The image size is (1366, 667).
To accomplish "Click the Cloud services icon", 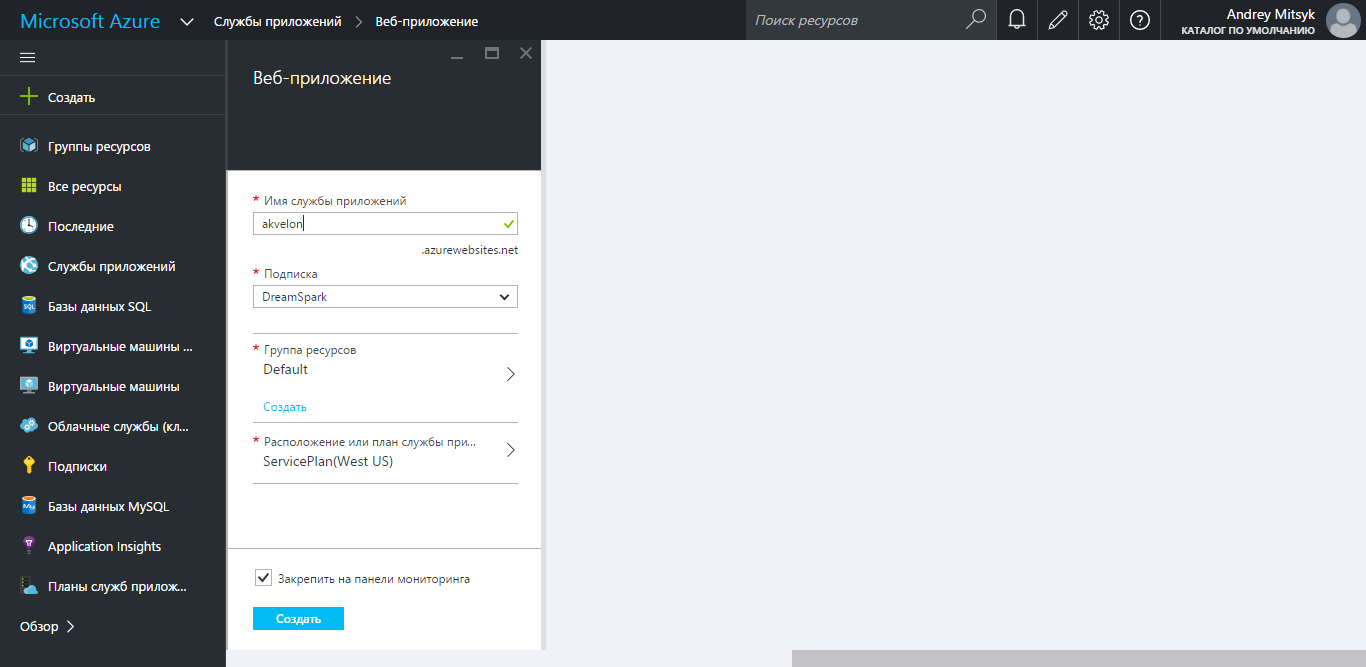I will 29,426.
